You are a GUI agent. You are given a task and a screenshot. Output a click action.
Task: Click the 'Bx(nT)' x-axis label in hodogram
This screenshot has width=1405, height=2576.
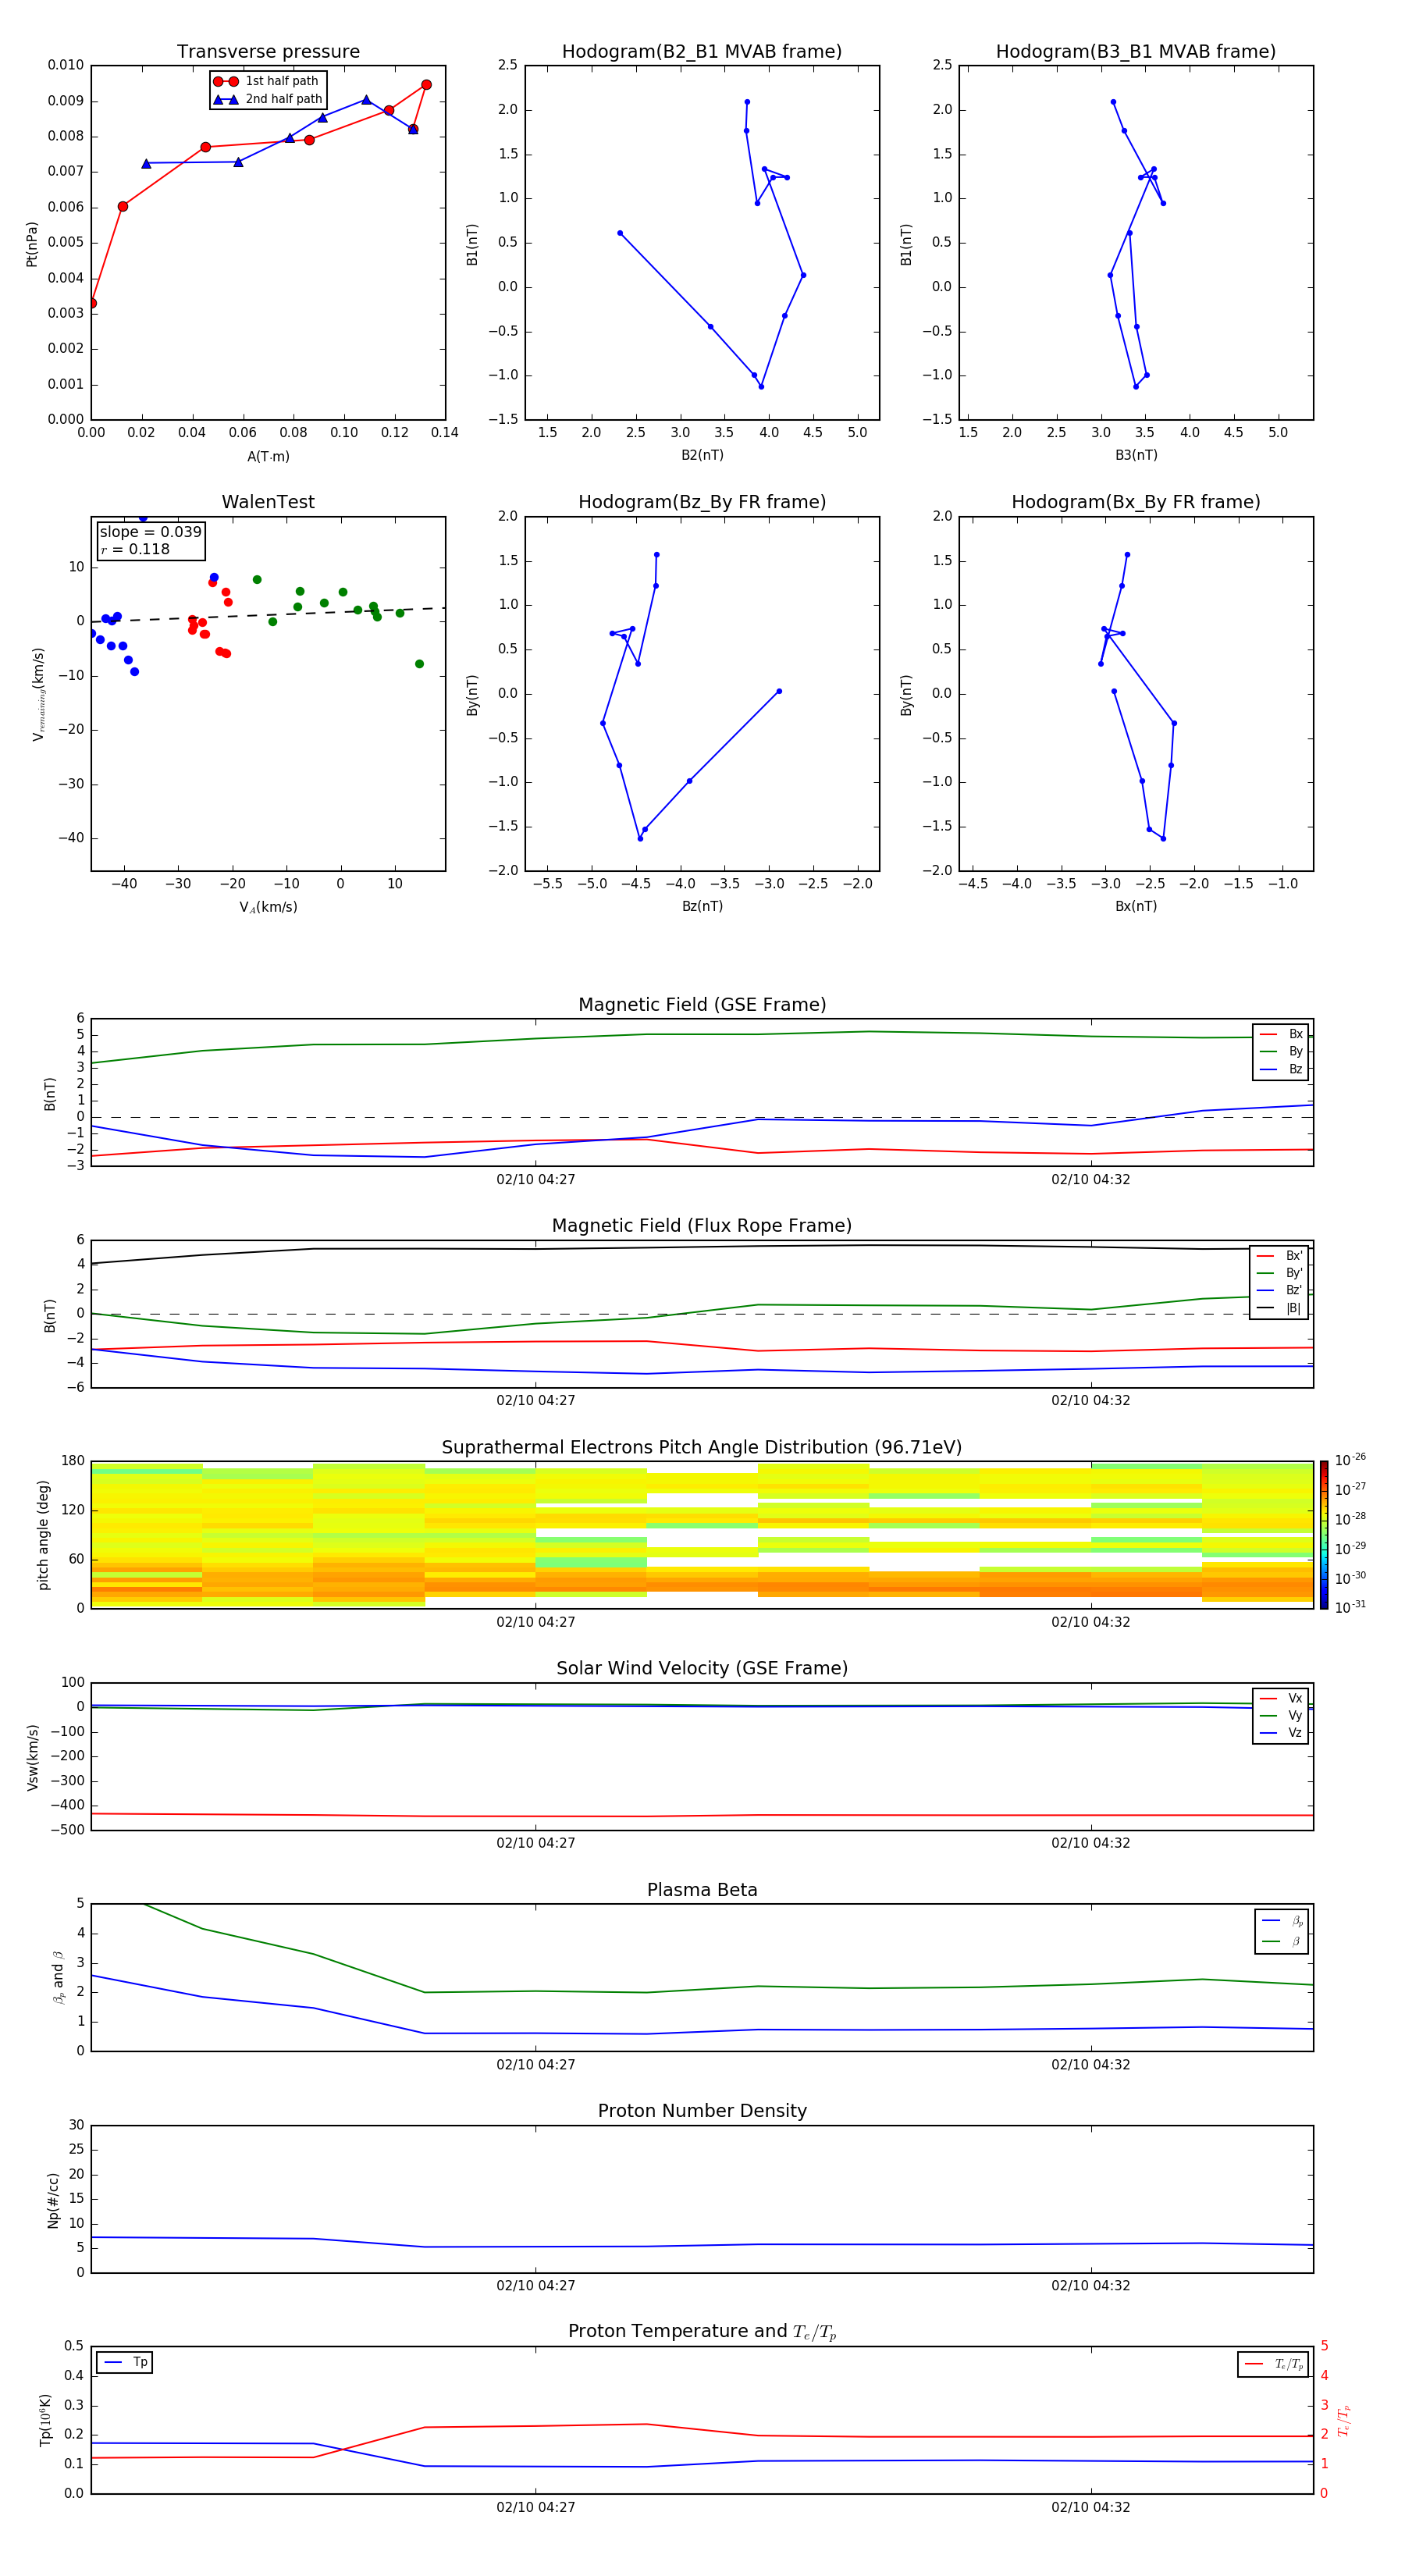coord(1136,906)
